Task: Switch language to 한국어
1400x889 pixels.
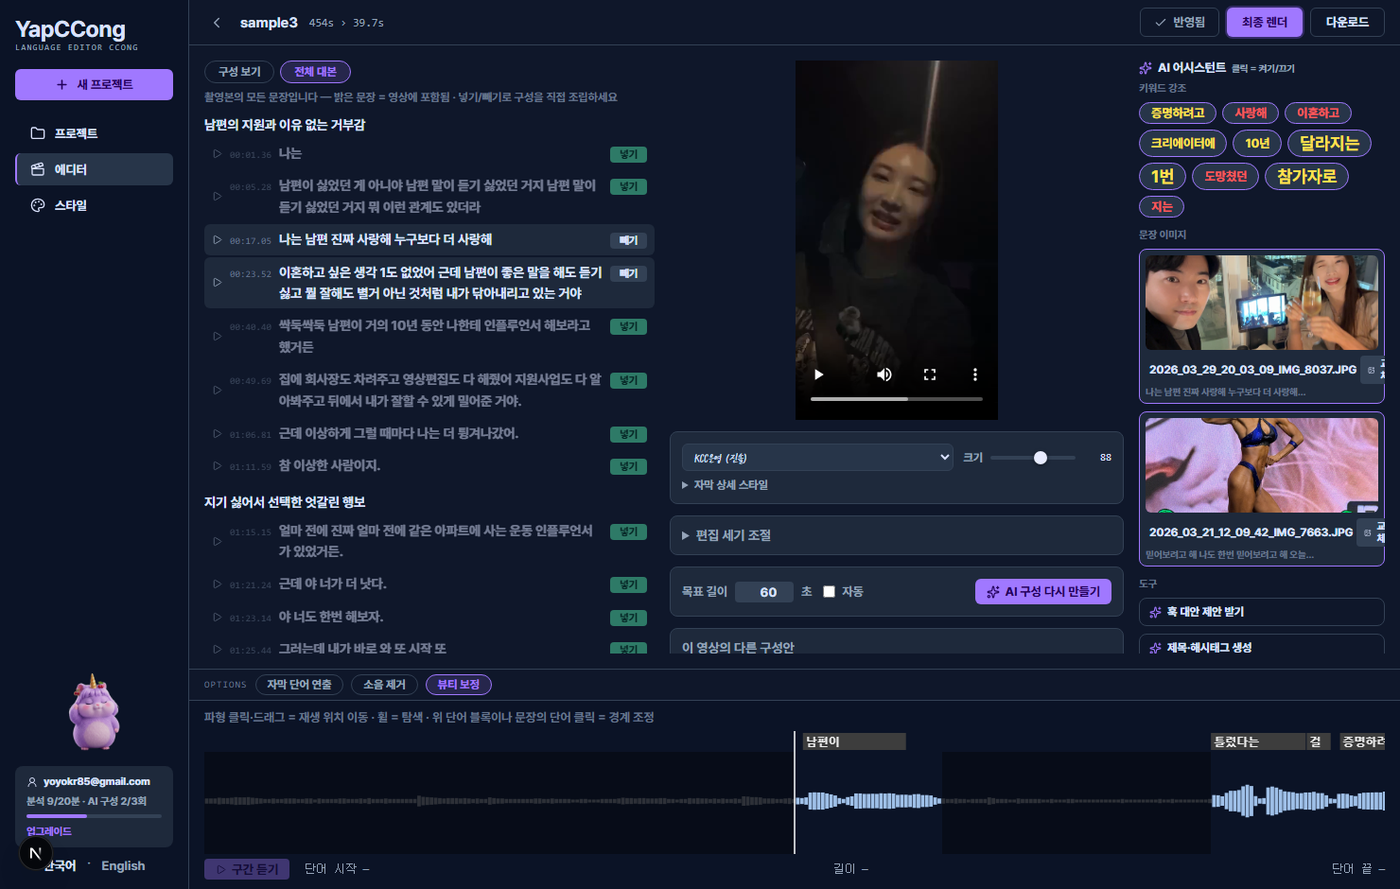Action: pos(60,866)
